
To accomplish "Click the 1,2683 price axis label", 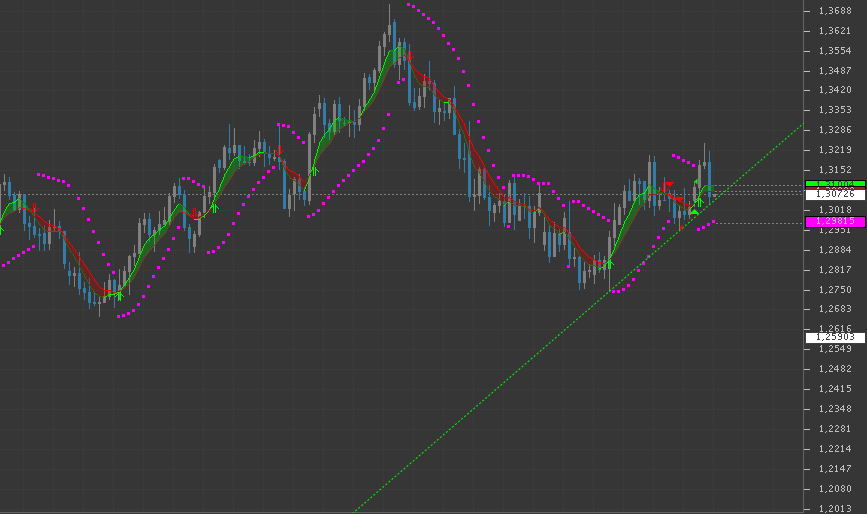I will (x=835, y=308).
